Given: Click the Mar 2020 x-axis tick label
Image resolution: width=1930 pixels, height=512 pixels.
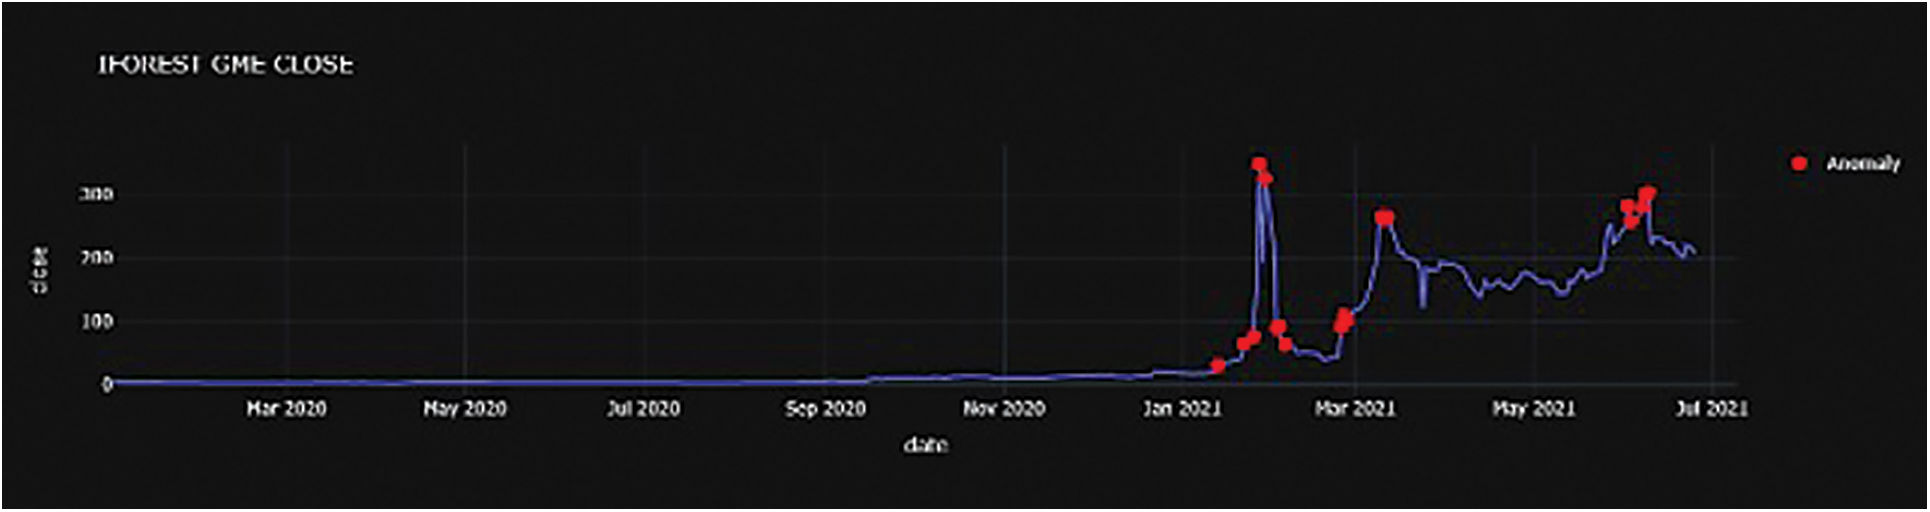Looking at the screenshot, I should 286,409.
